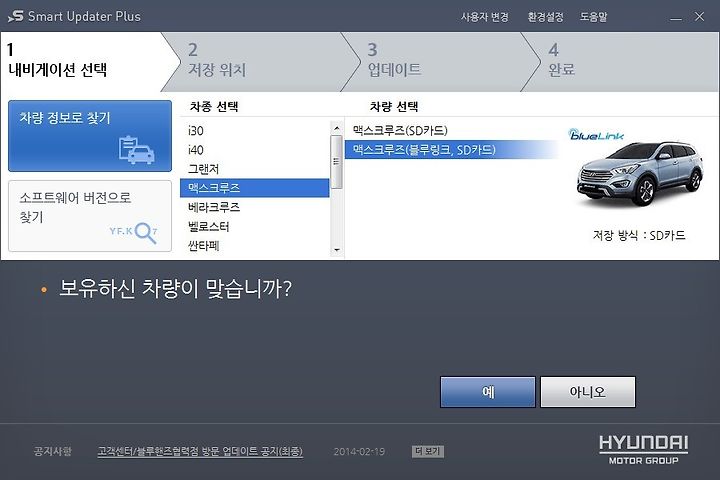Choose i30 in the model list
Viewport: 720px width, 480px height.
pos(255,130)
